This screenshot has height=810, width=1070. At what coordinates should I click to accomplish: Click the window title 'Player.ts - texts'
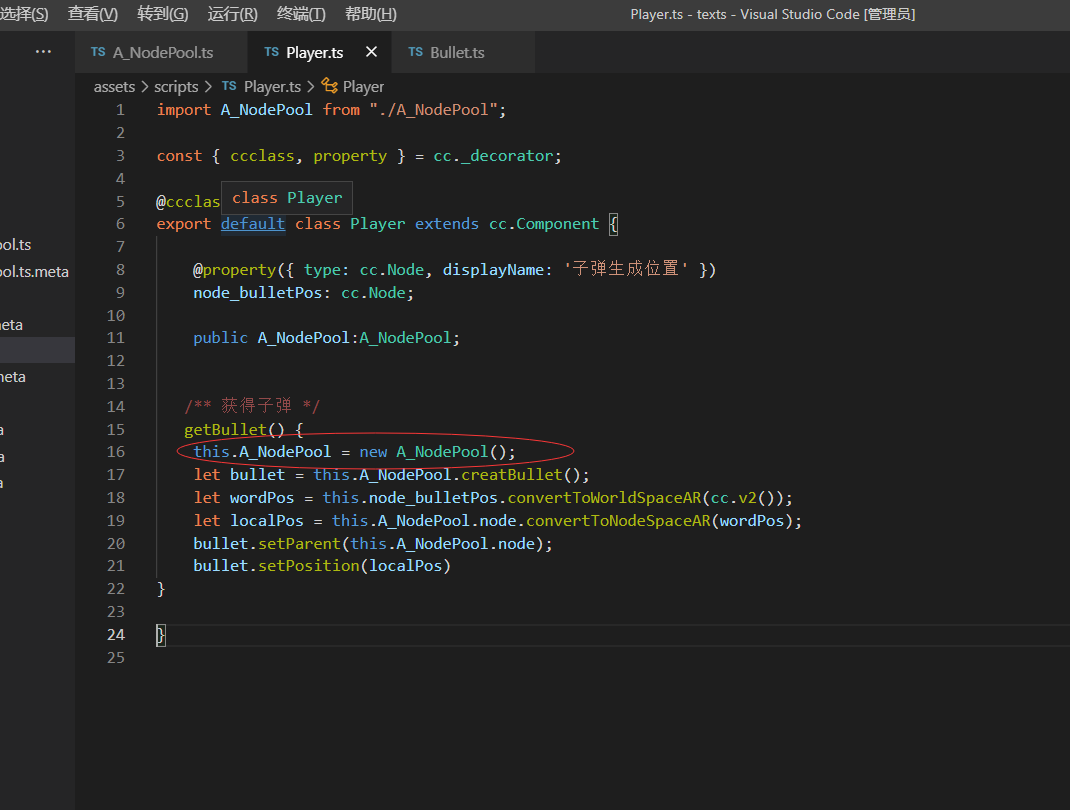pyautogui.click(x=678, y=14)
